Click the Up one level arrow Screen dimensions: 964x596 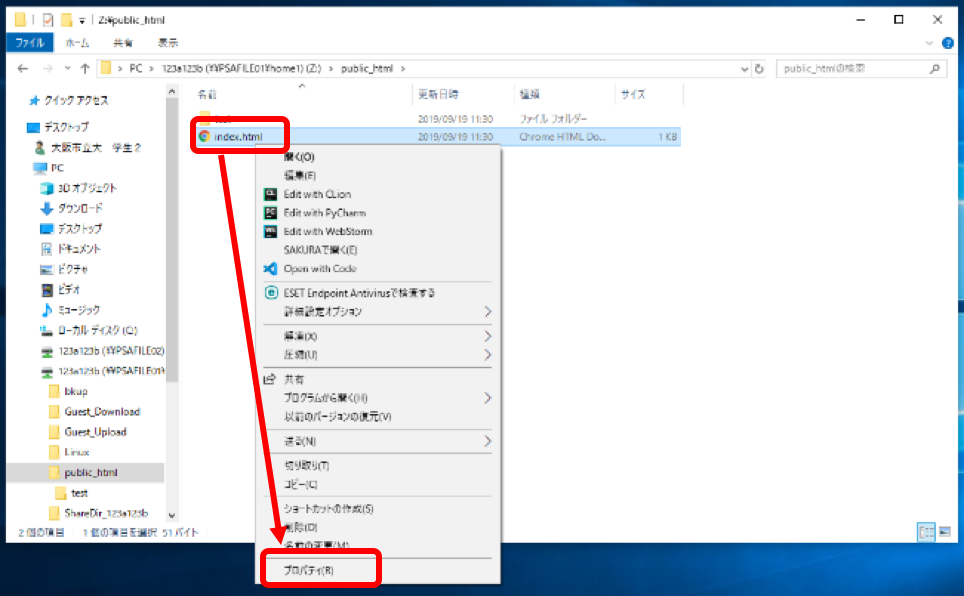point(85,68)
